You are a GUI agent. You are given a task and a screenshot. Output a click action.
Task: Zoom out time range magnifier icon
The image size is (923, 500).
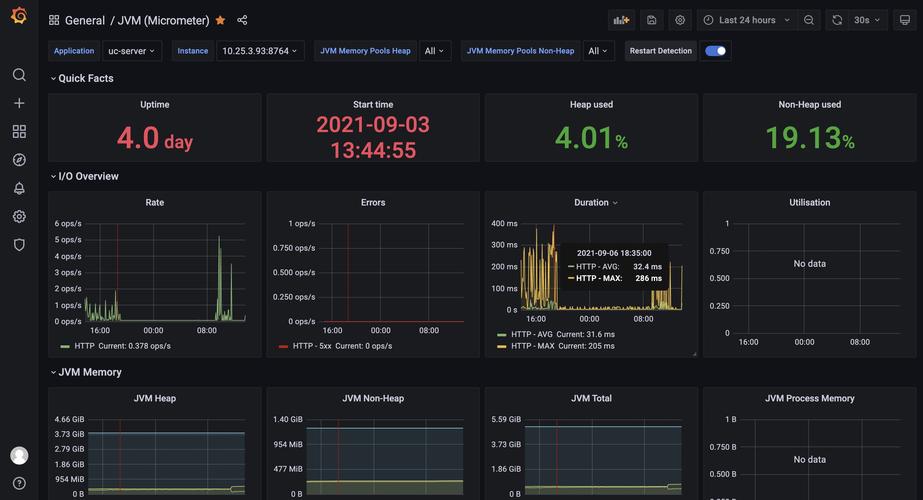point(809,20)
